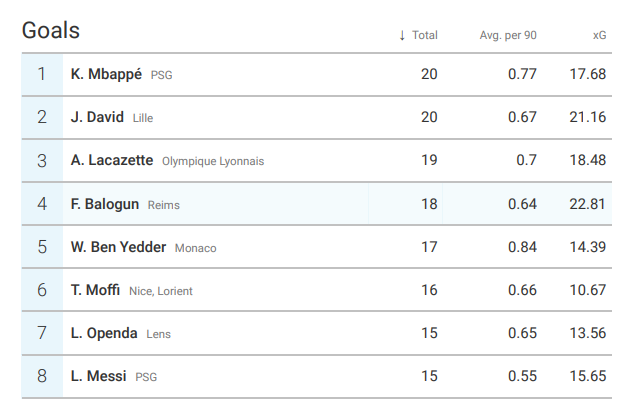Select W. Ben Yedder row
The height and width of the screenshot is (408, 628).
tap(118, 247)
